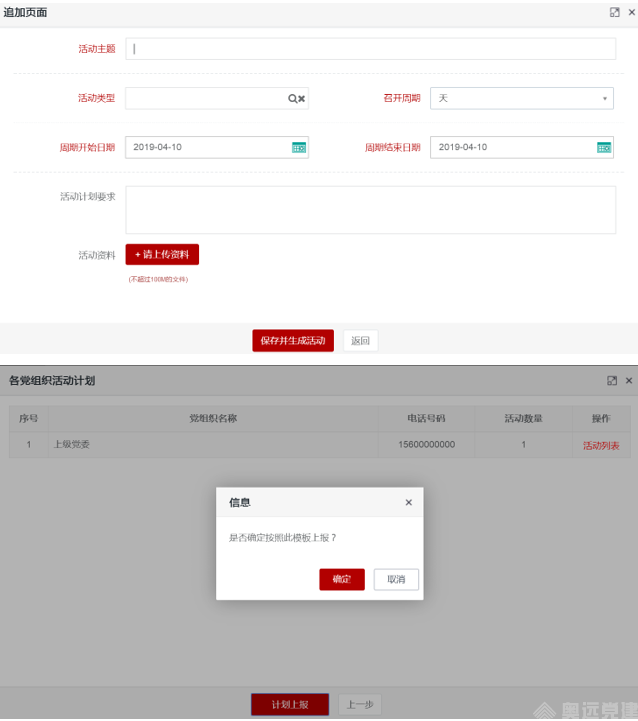The image size is (638, 721).
Task: Close the 各党组织活动计划 window
Action: pos(629,381)
